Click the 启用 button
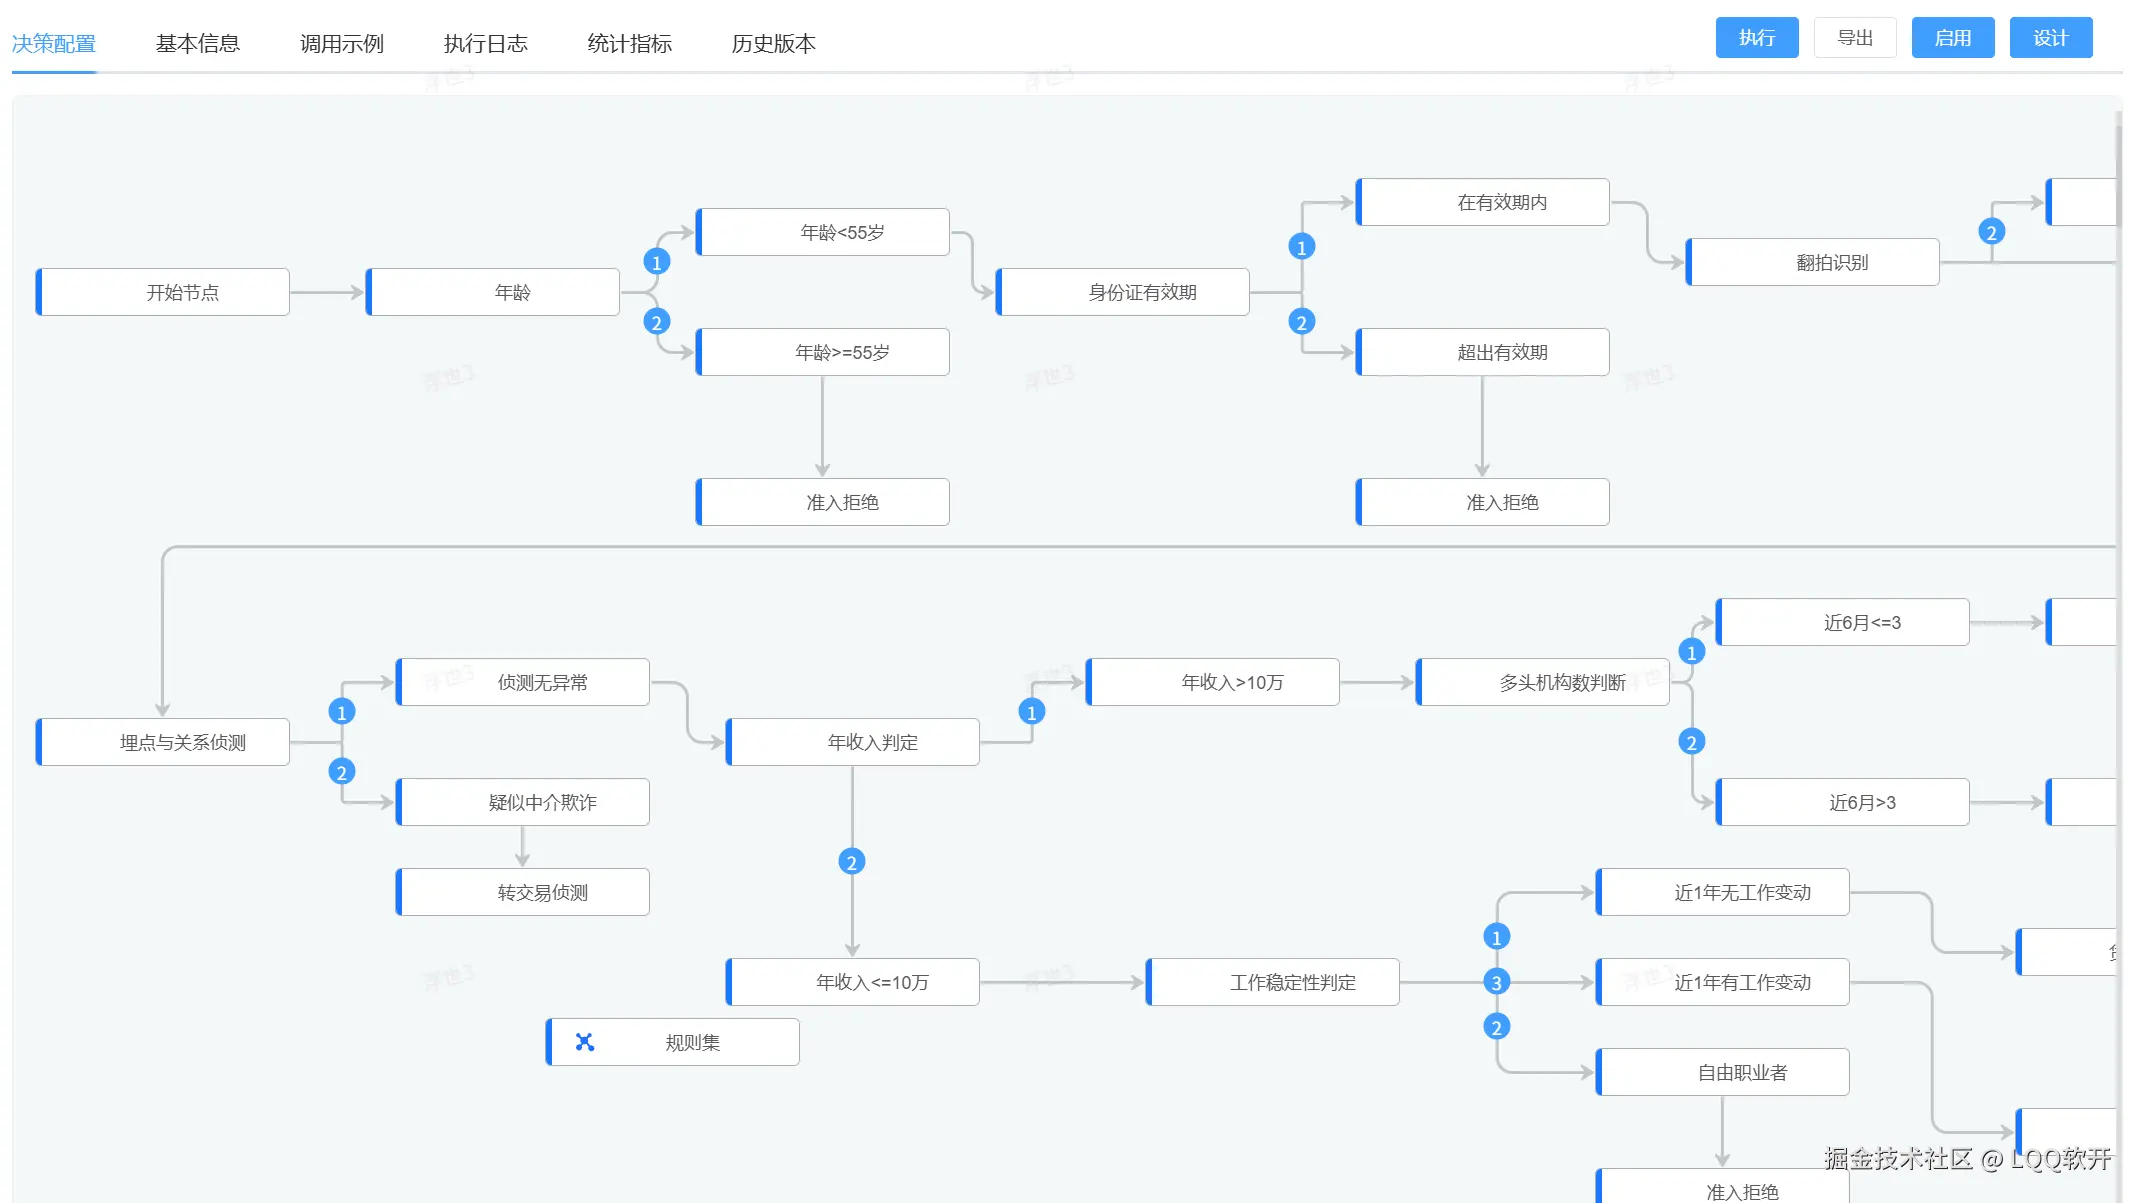The height and width of the screenshot is (1203, 2142). tap(1952, 38)
